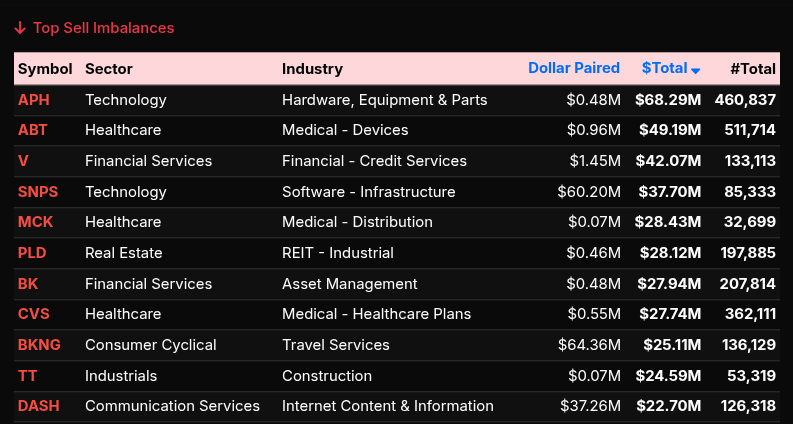
Task: Open the APH ticker link
Action: pos(34,100)
